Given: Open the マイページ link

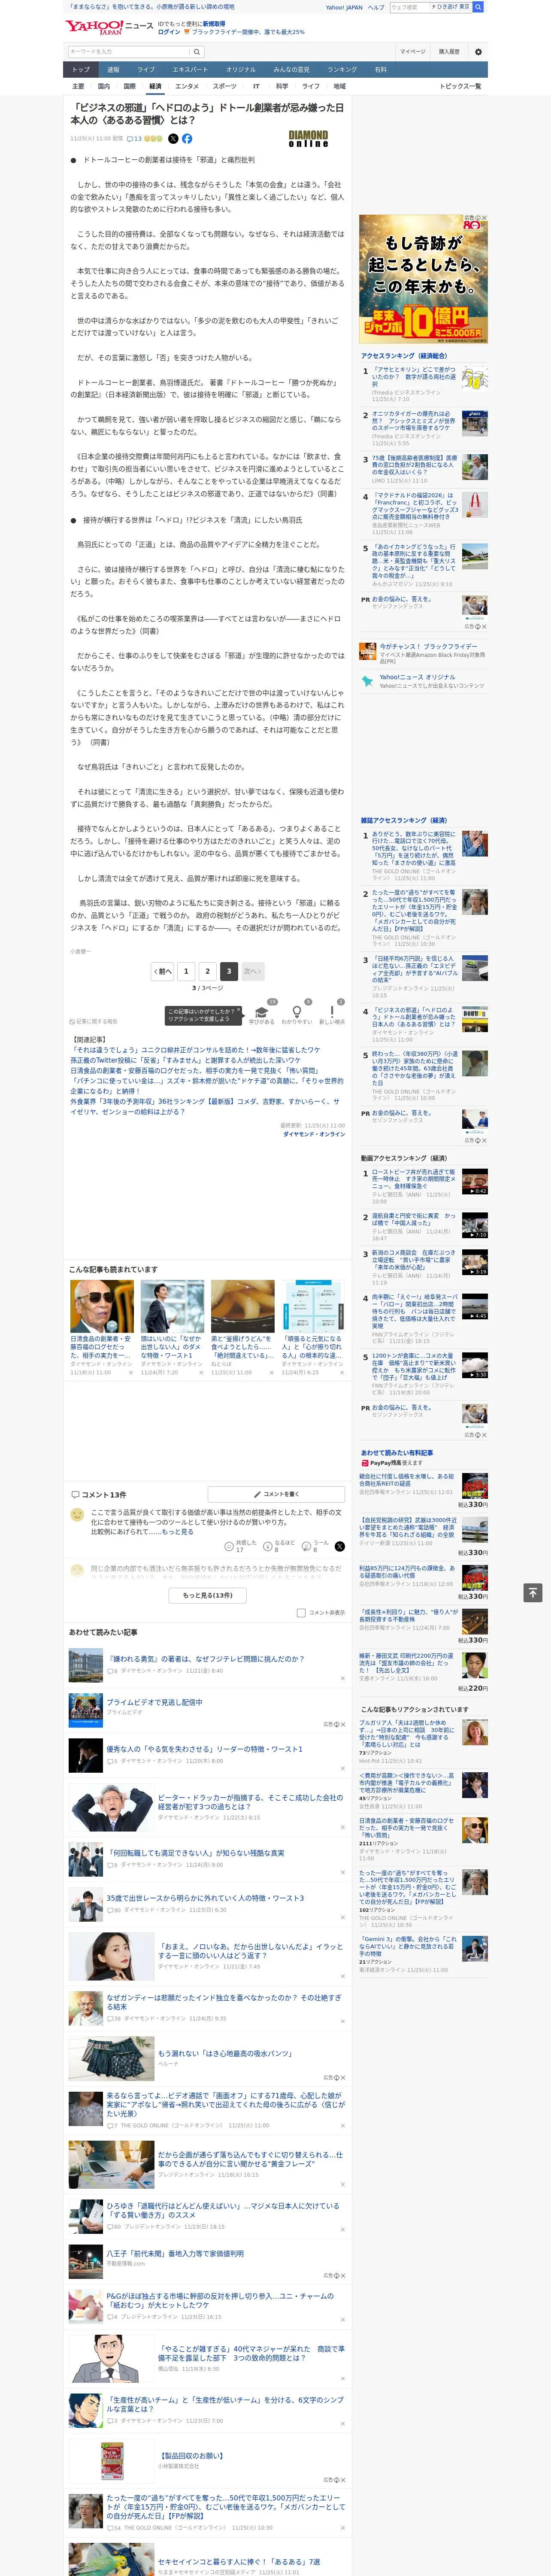Looking at the screenshot, I should 412,52.
